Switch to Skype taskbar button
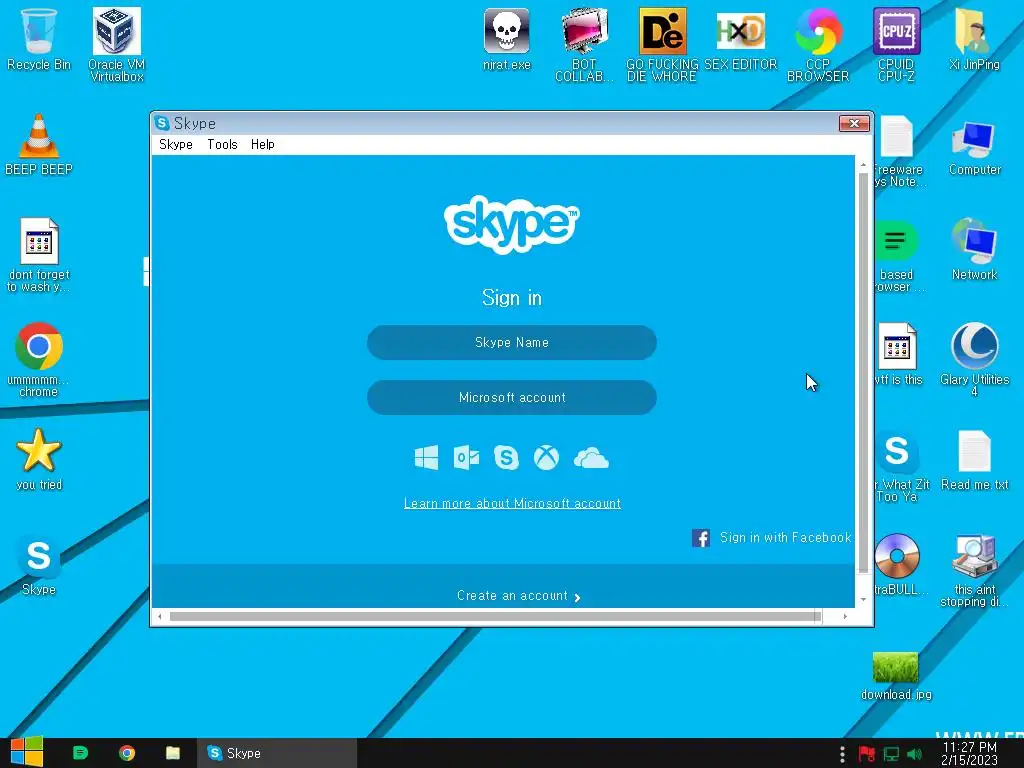Screen dimensions: 1024x768 click(x=277, y=753)
